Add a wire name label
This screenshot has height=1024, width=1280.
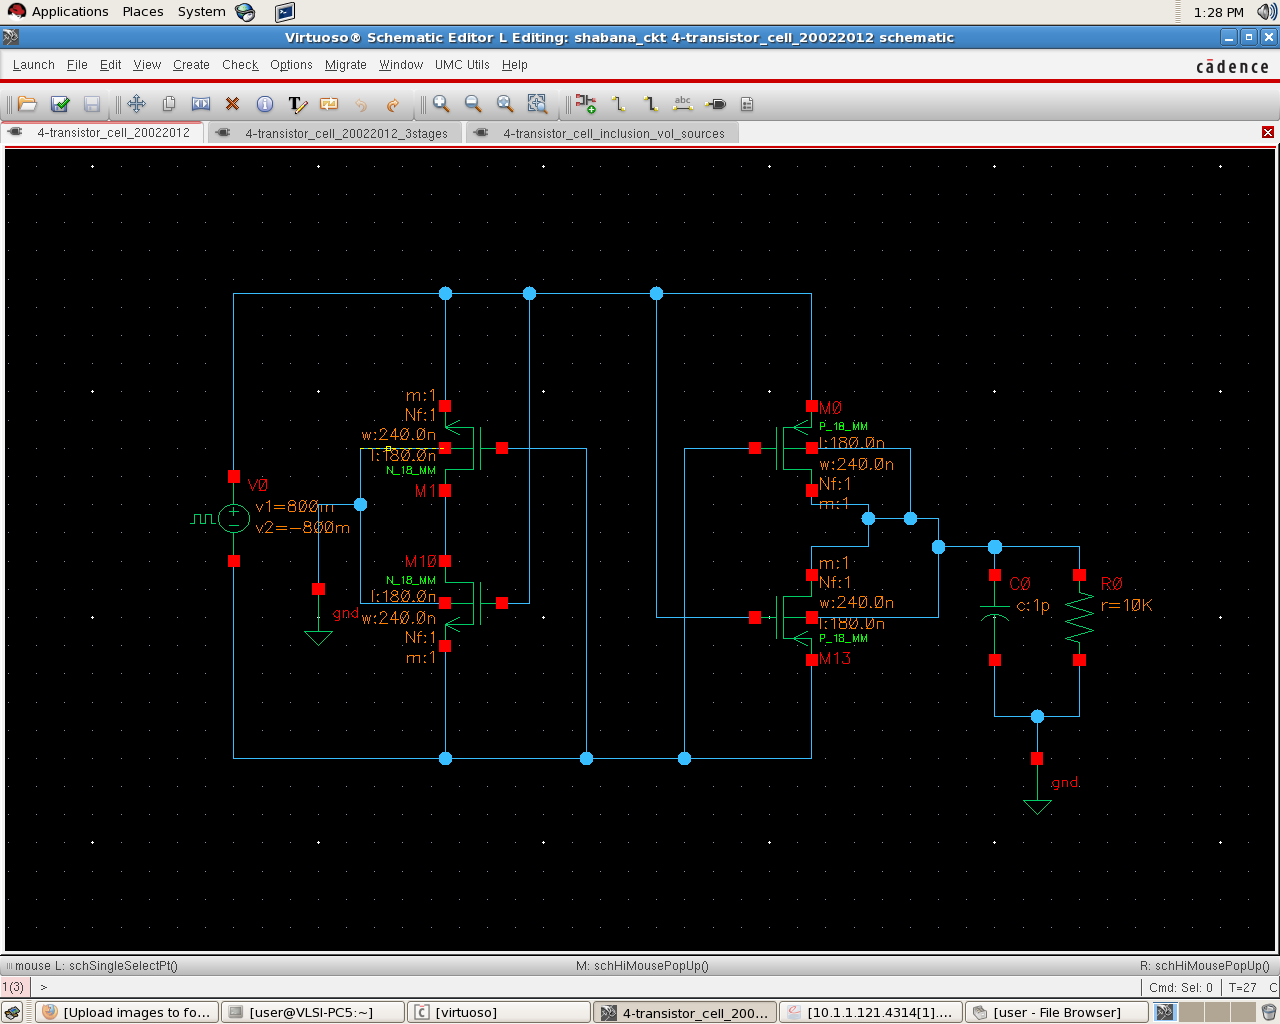[683, 104]
